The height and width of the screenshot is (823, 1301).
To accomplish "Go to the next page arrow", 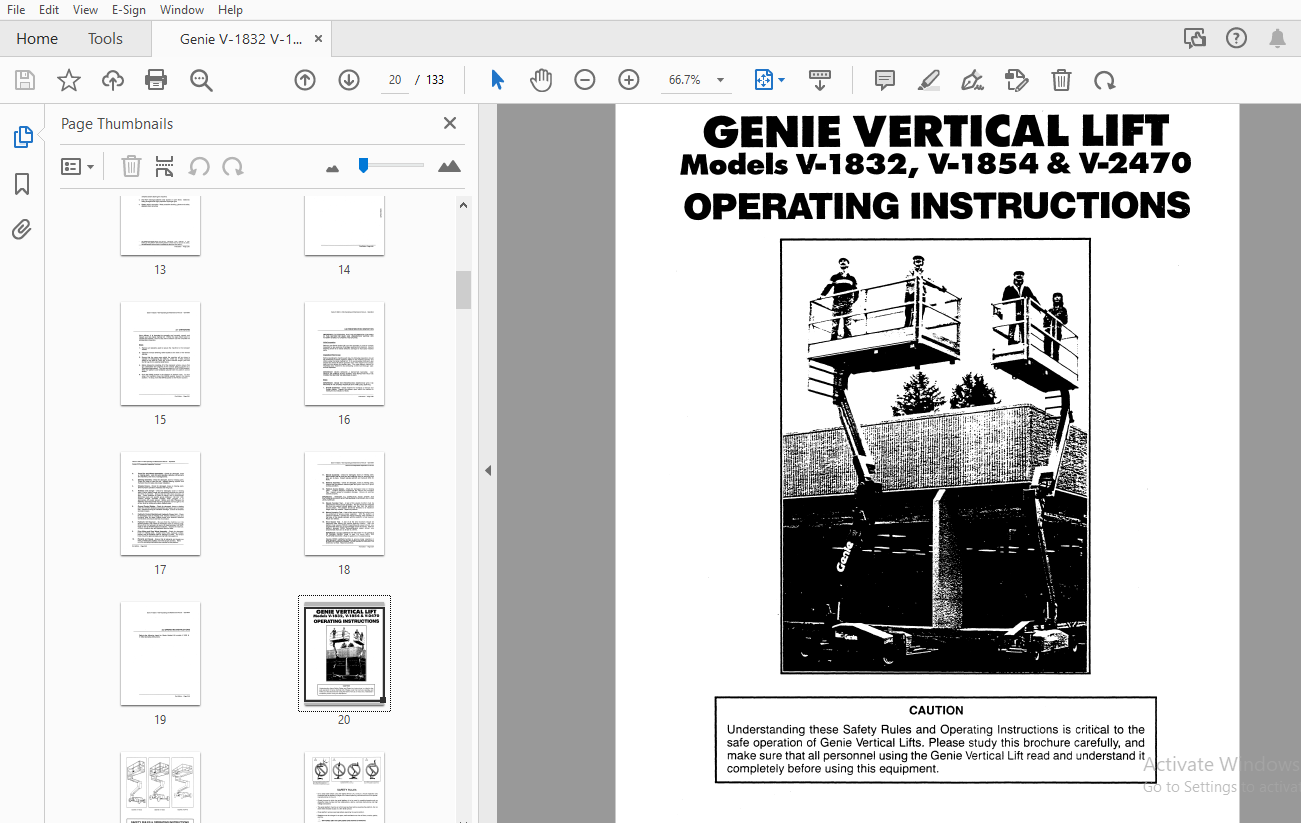I will (349, 80).
